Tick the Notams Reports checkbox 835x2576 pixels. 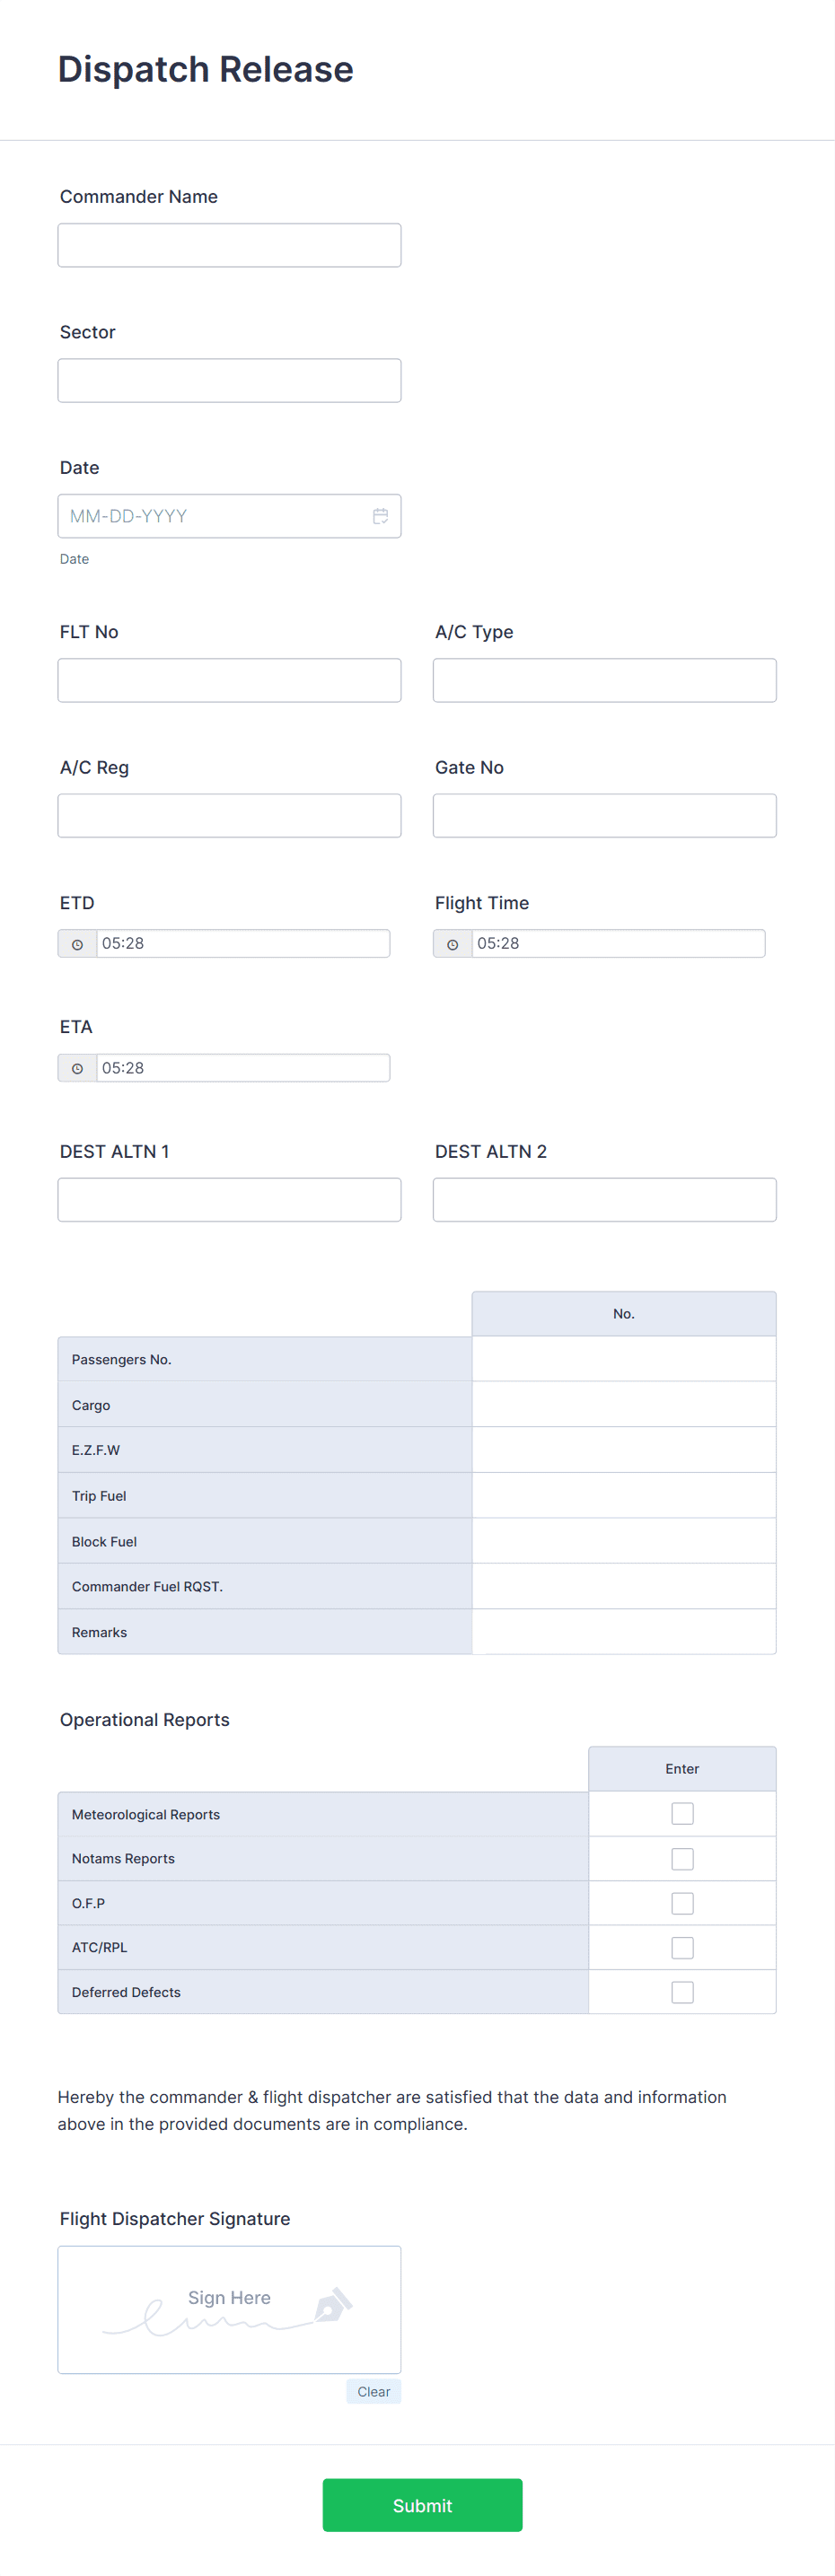click(x=682, y=1858)
